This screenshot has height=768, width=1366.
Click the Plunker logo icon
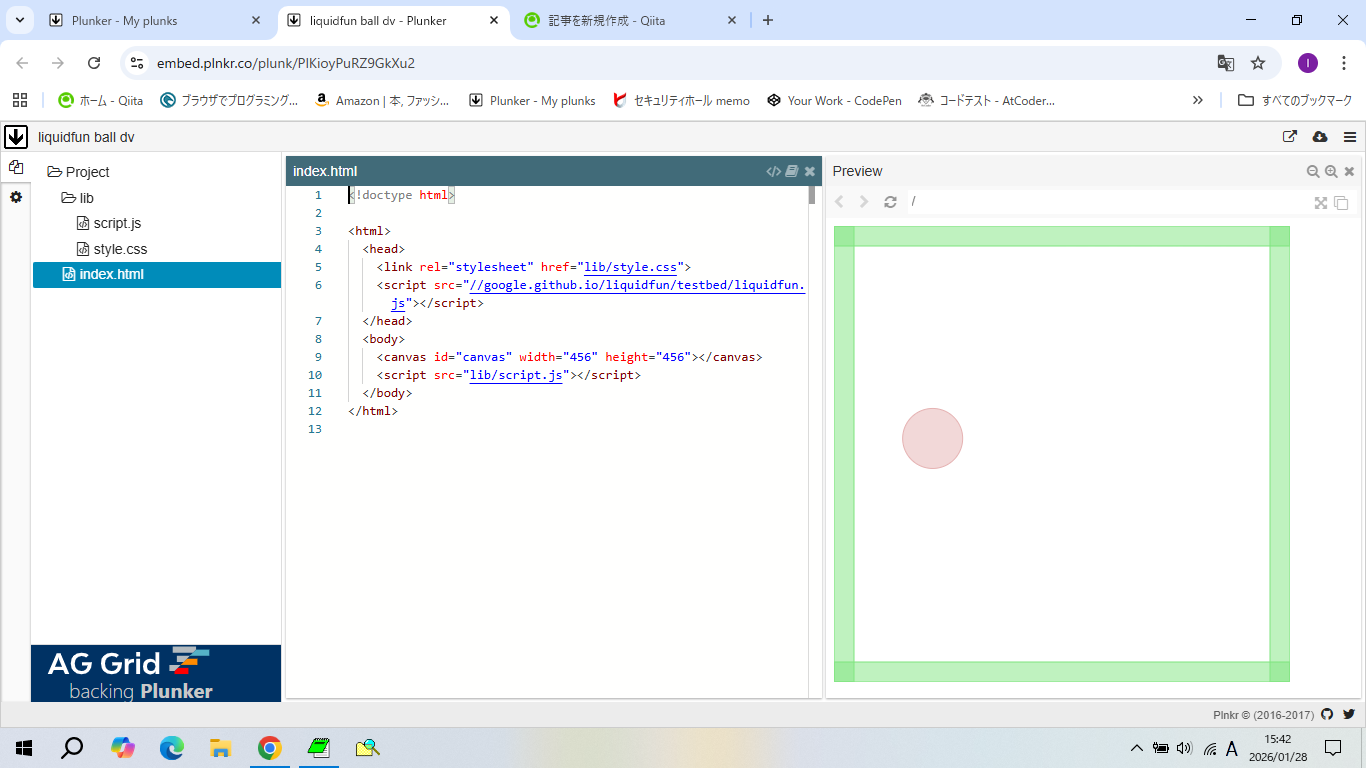pos(16,137)
